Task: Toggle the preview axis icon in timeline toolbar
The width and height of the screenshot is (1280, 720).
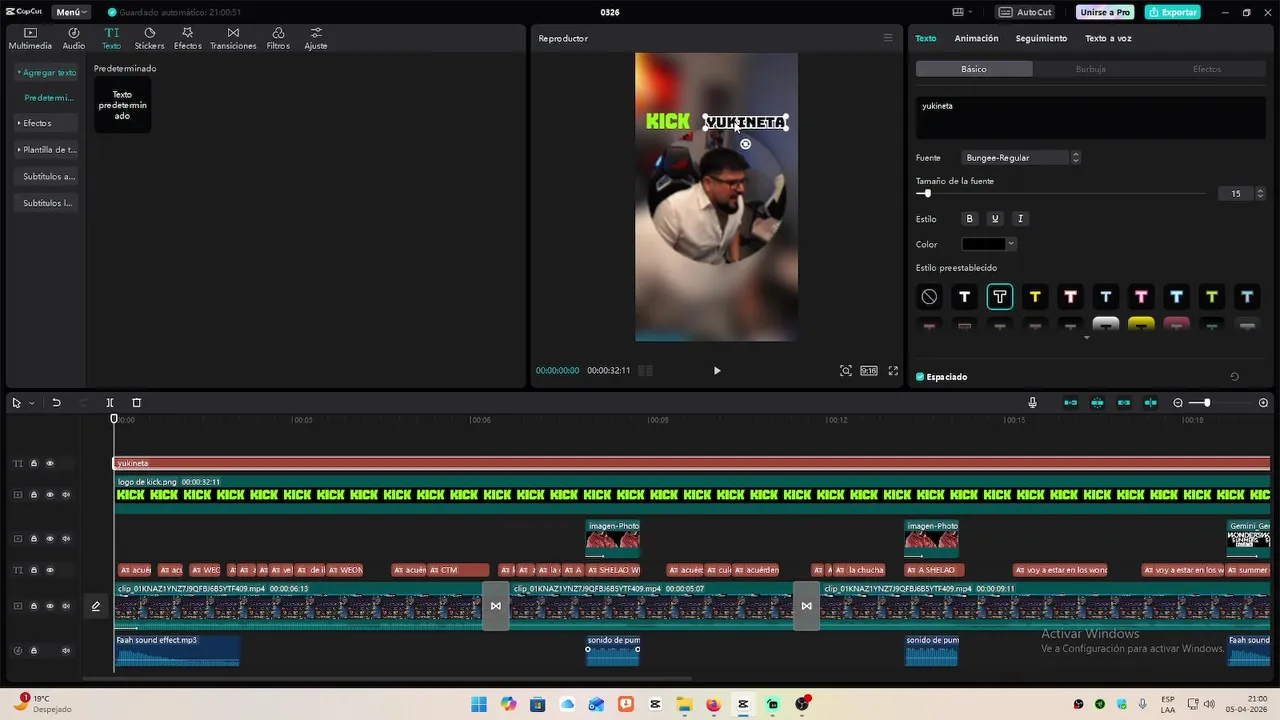Action: click(1151, 403)
